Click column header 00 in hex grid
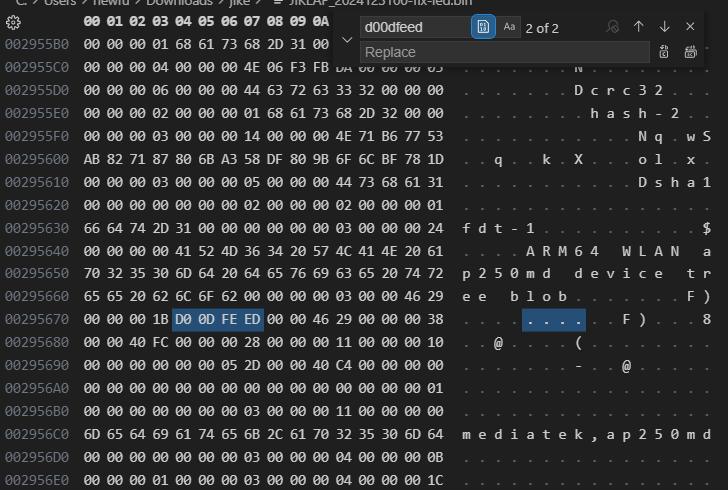 point(92,20)
